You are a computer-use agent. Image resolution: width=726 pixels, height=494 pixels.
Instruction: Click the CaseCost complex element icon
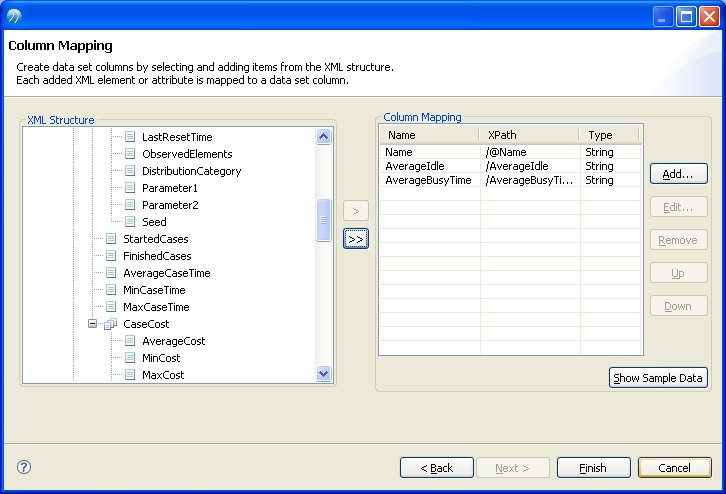111,324
